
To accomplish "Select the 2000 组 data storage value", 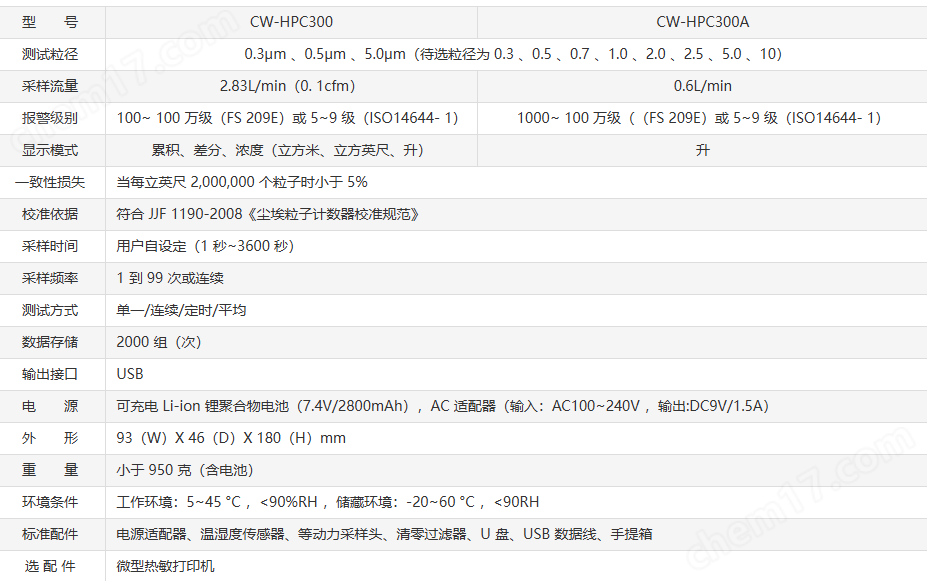I will click(160, 342).
